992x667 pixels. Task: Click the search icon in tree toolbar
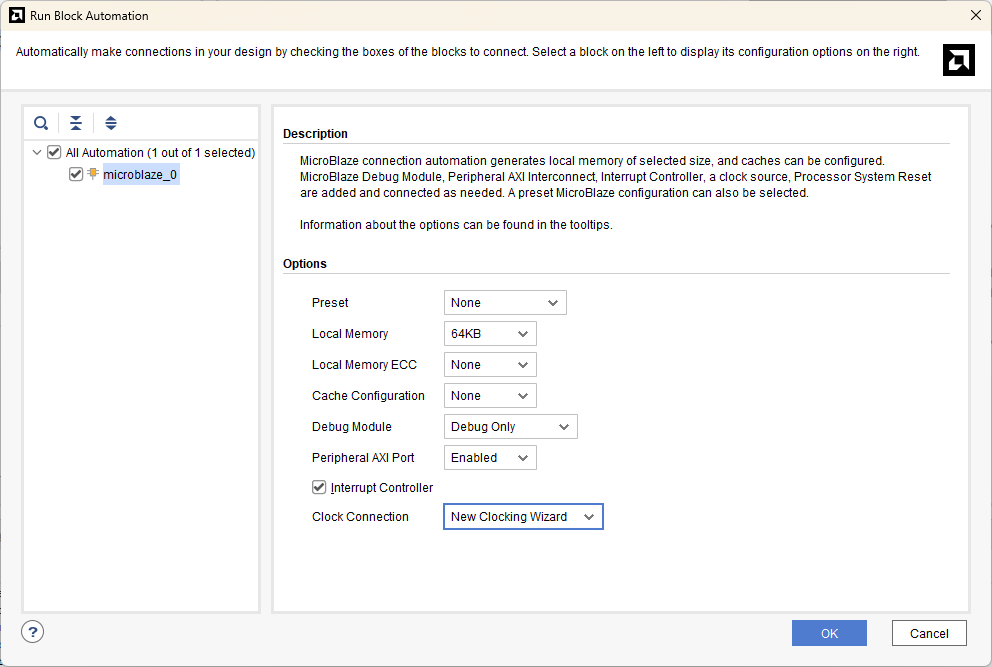(x=41, y=123)
